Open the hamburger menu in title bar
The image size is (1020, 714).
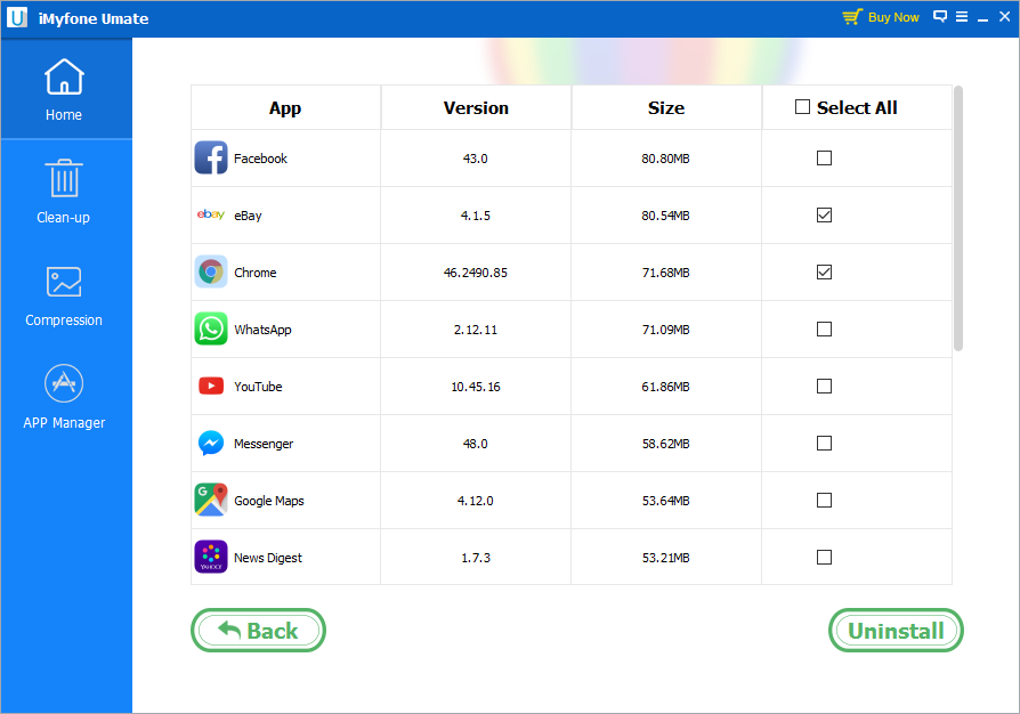(x=962, y=17)
